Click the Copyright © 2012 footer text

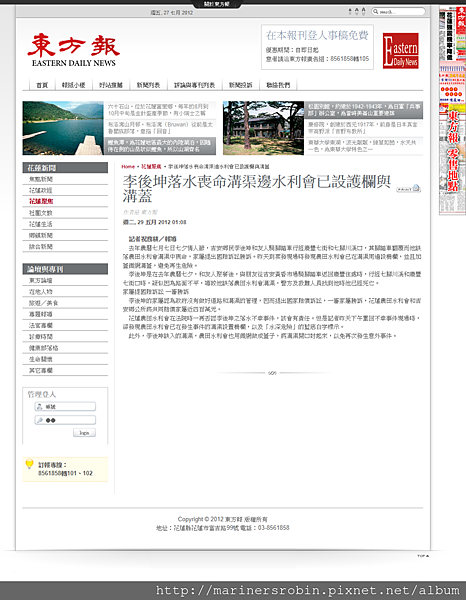point(223,519)
